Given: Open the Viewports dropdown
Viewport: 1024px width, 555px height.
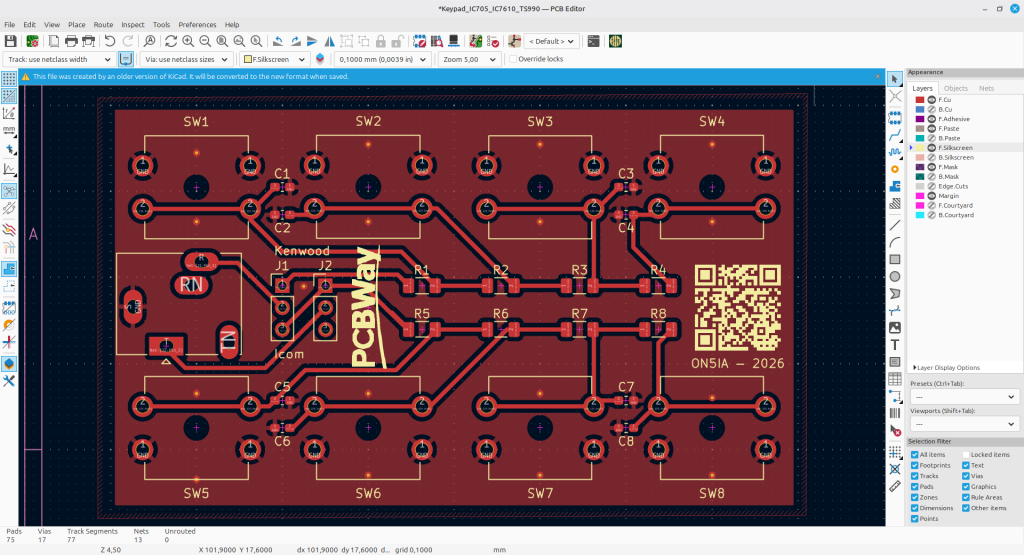Looking at the screenshot, I should coord(964,424).
